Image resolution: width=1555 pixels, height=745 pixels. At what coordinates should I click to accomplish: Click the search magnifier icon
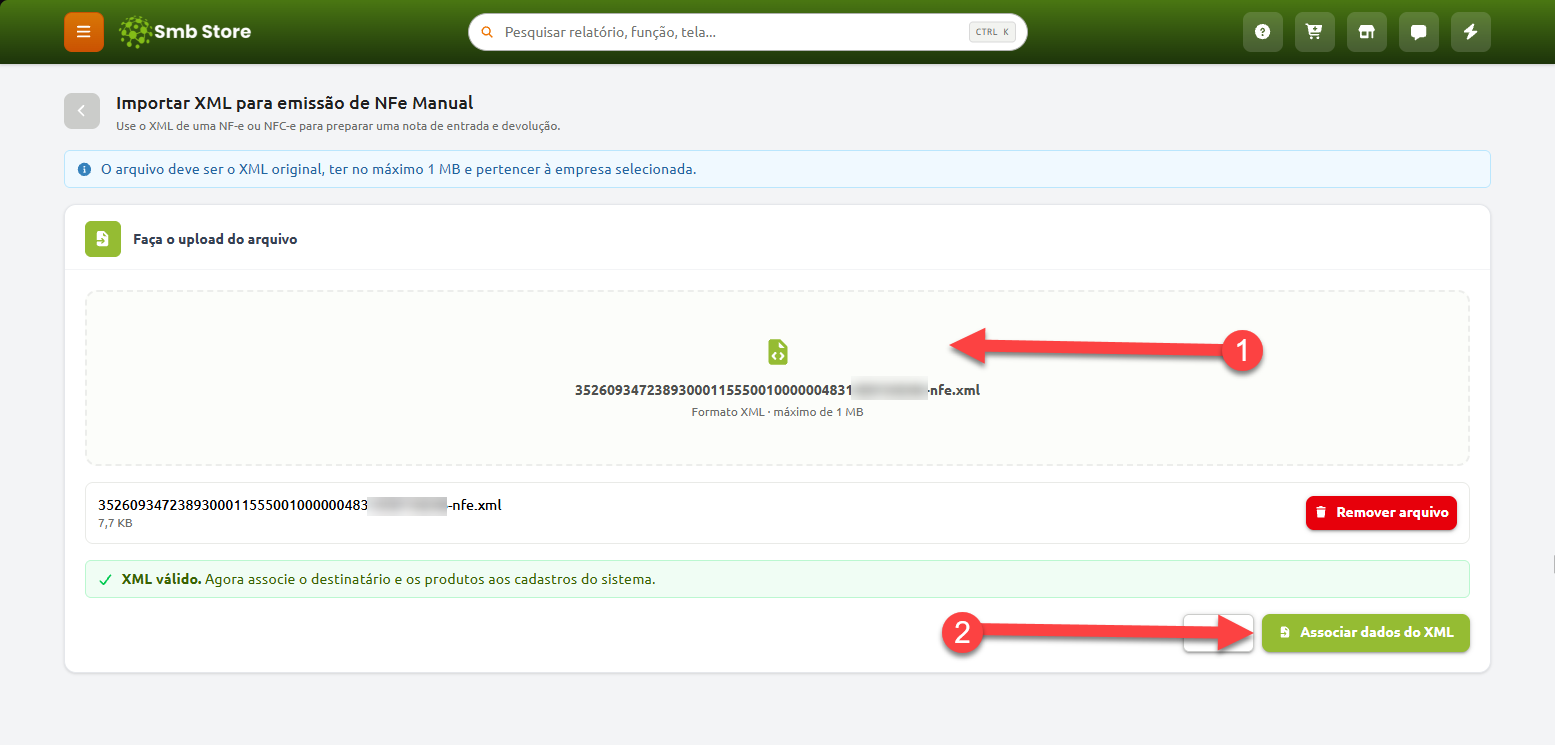click(x=487, y=32)
